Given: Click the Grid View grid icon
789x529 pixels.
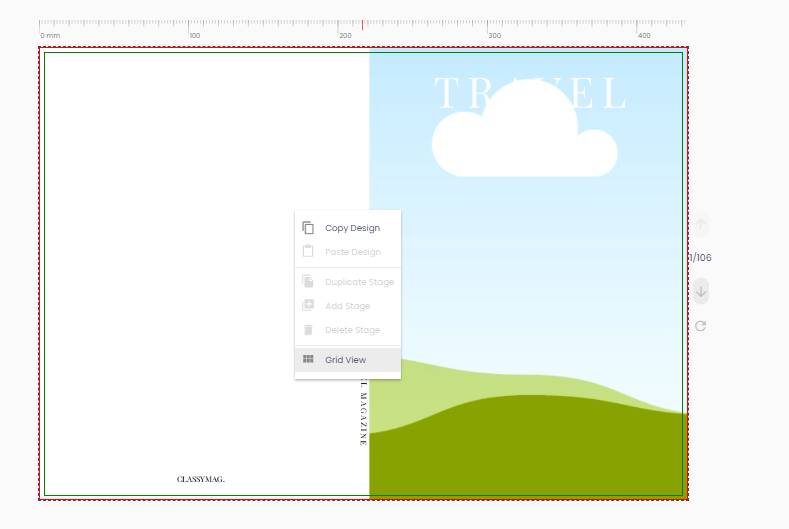Looking at the screenshot, I should click(308, 359).
